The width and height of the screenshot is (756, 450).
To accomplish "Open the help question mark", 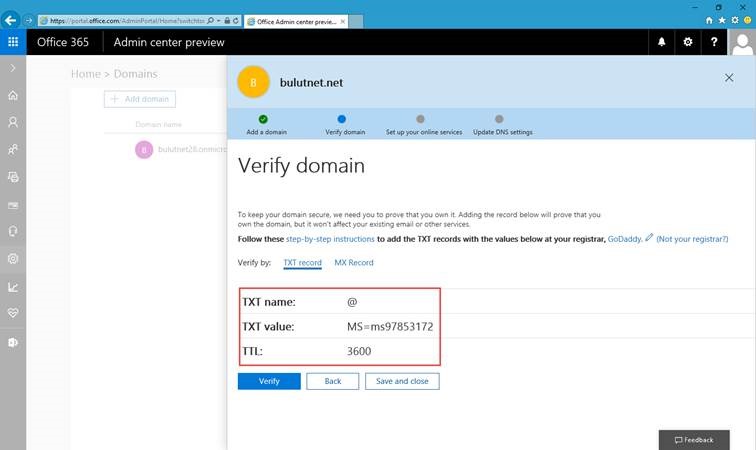I will pyautogui.click(x=714, y=42).
